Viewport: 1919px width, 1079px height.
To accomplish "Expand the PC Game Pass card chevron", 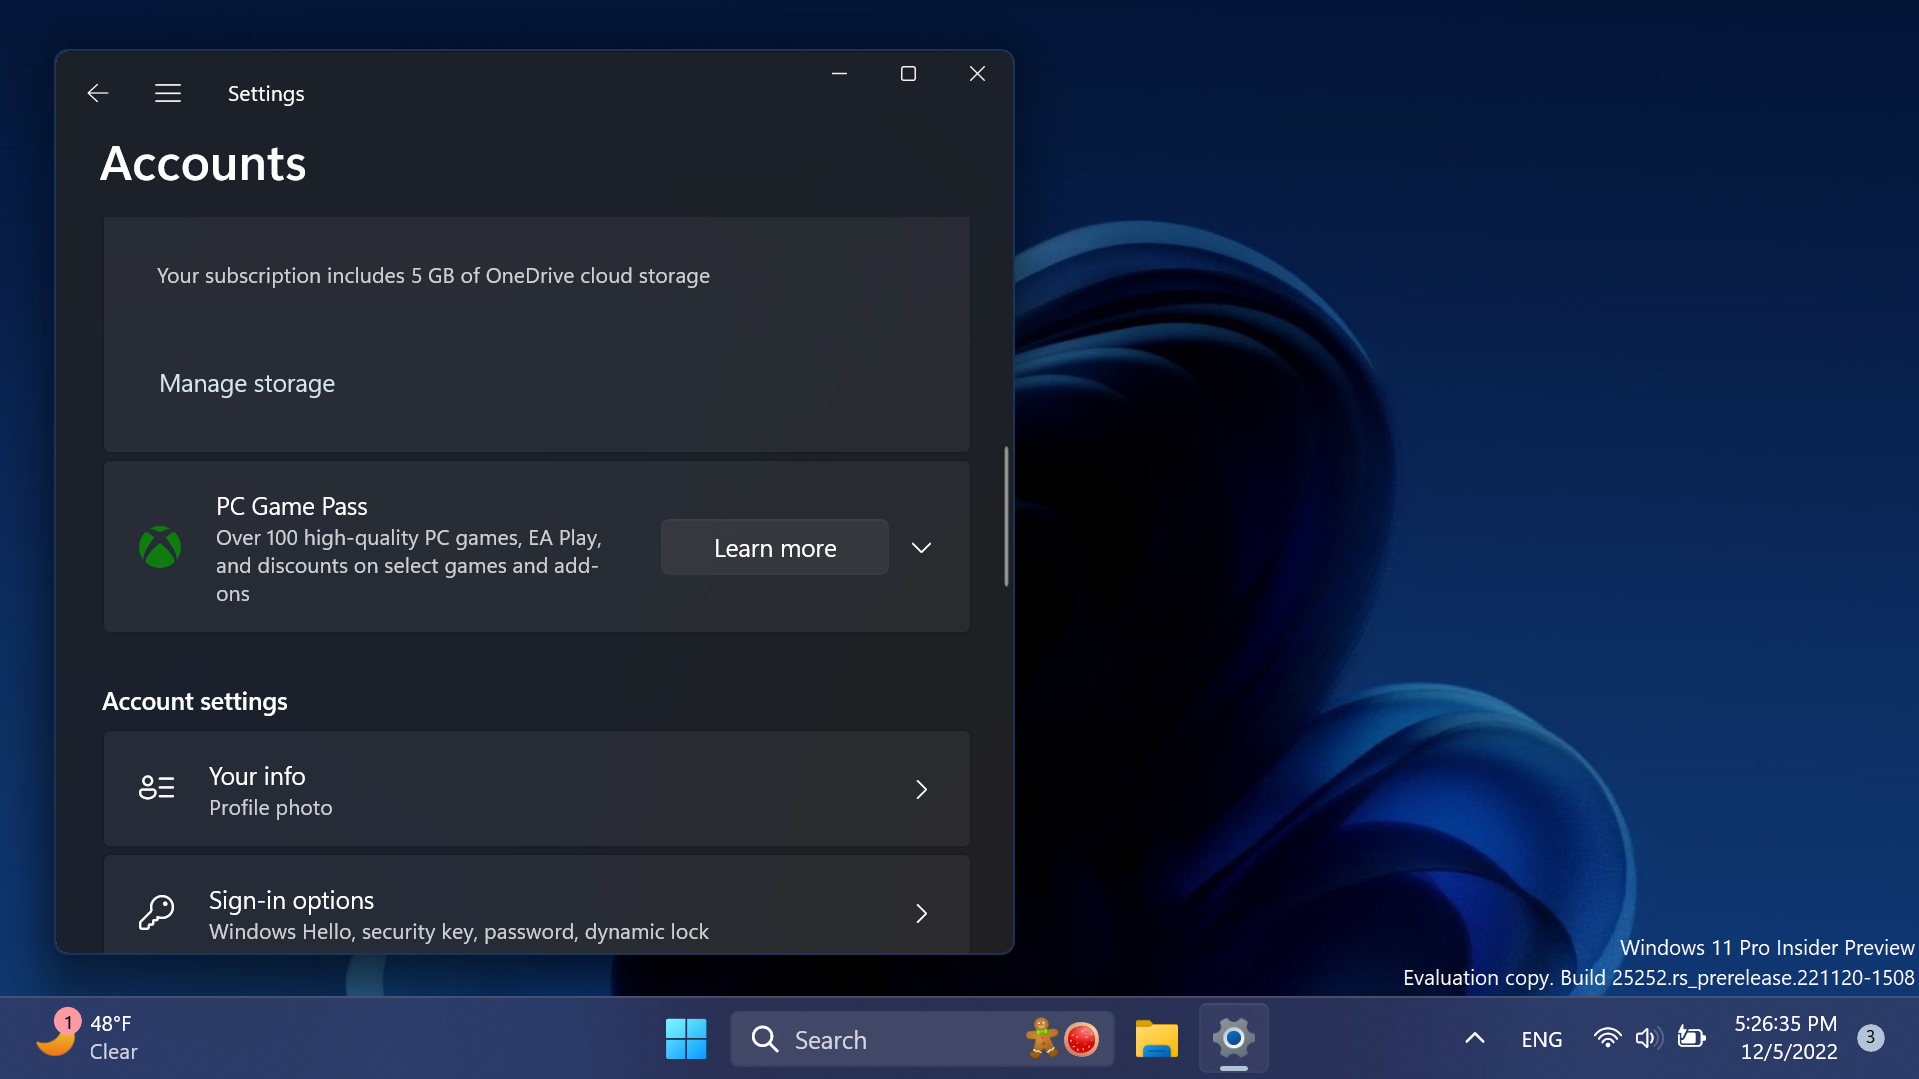I will pyautogui.click(x=921, y=548).
